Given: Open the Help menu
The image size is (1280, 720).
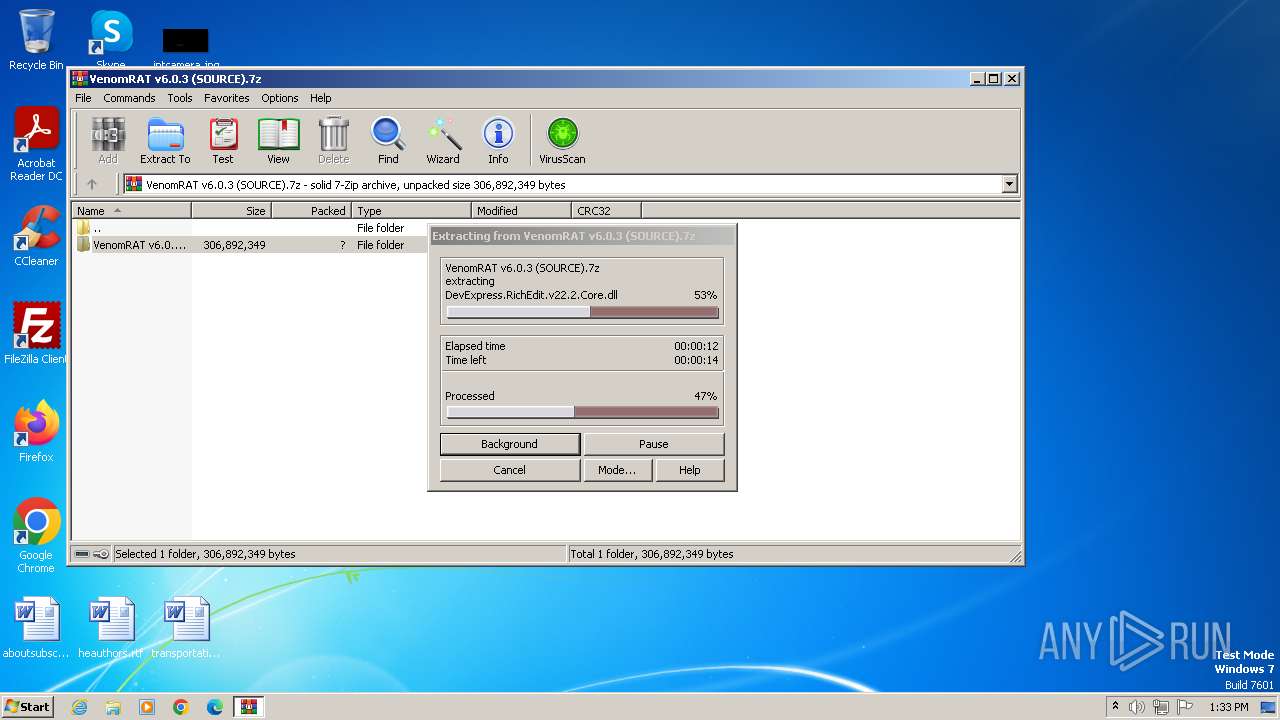Looking at the screenshot, I should [320, 98].
